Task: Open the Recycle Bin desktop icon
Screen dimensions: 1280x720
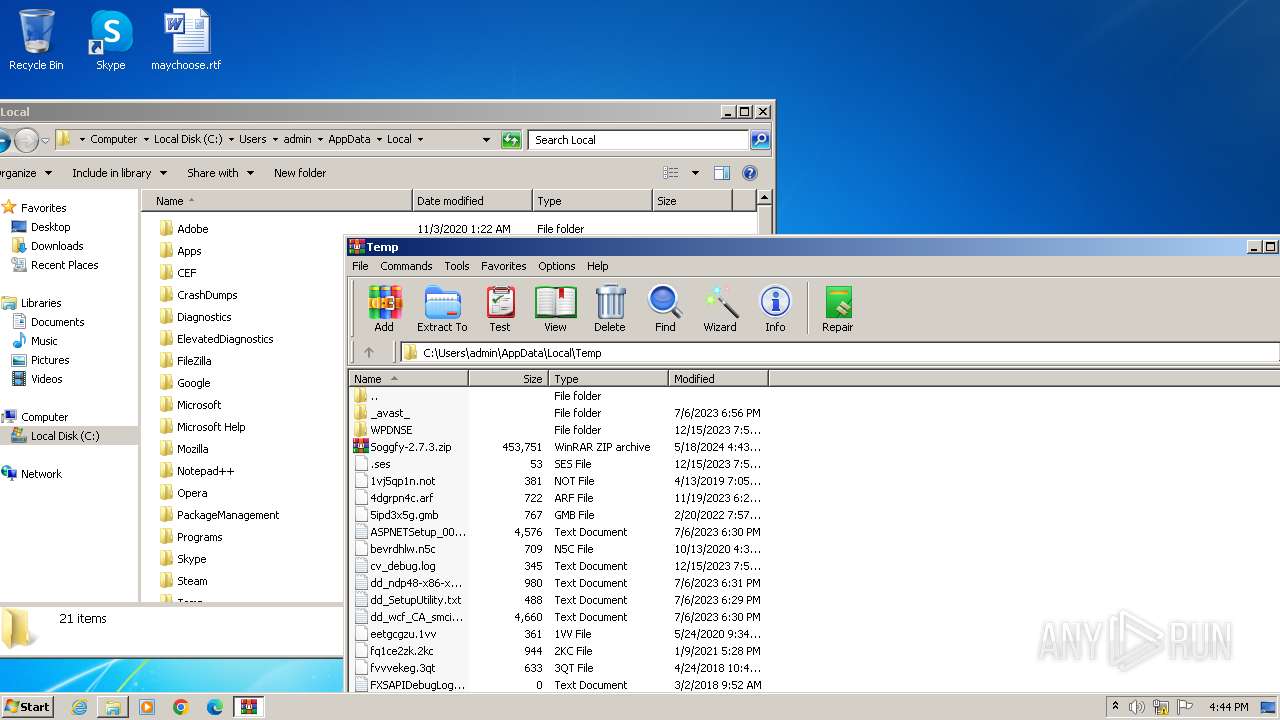Action: (36, 40)
